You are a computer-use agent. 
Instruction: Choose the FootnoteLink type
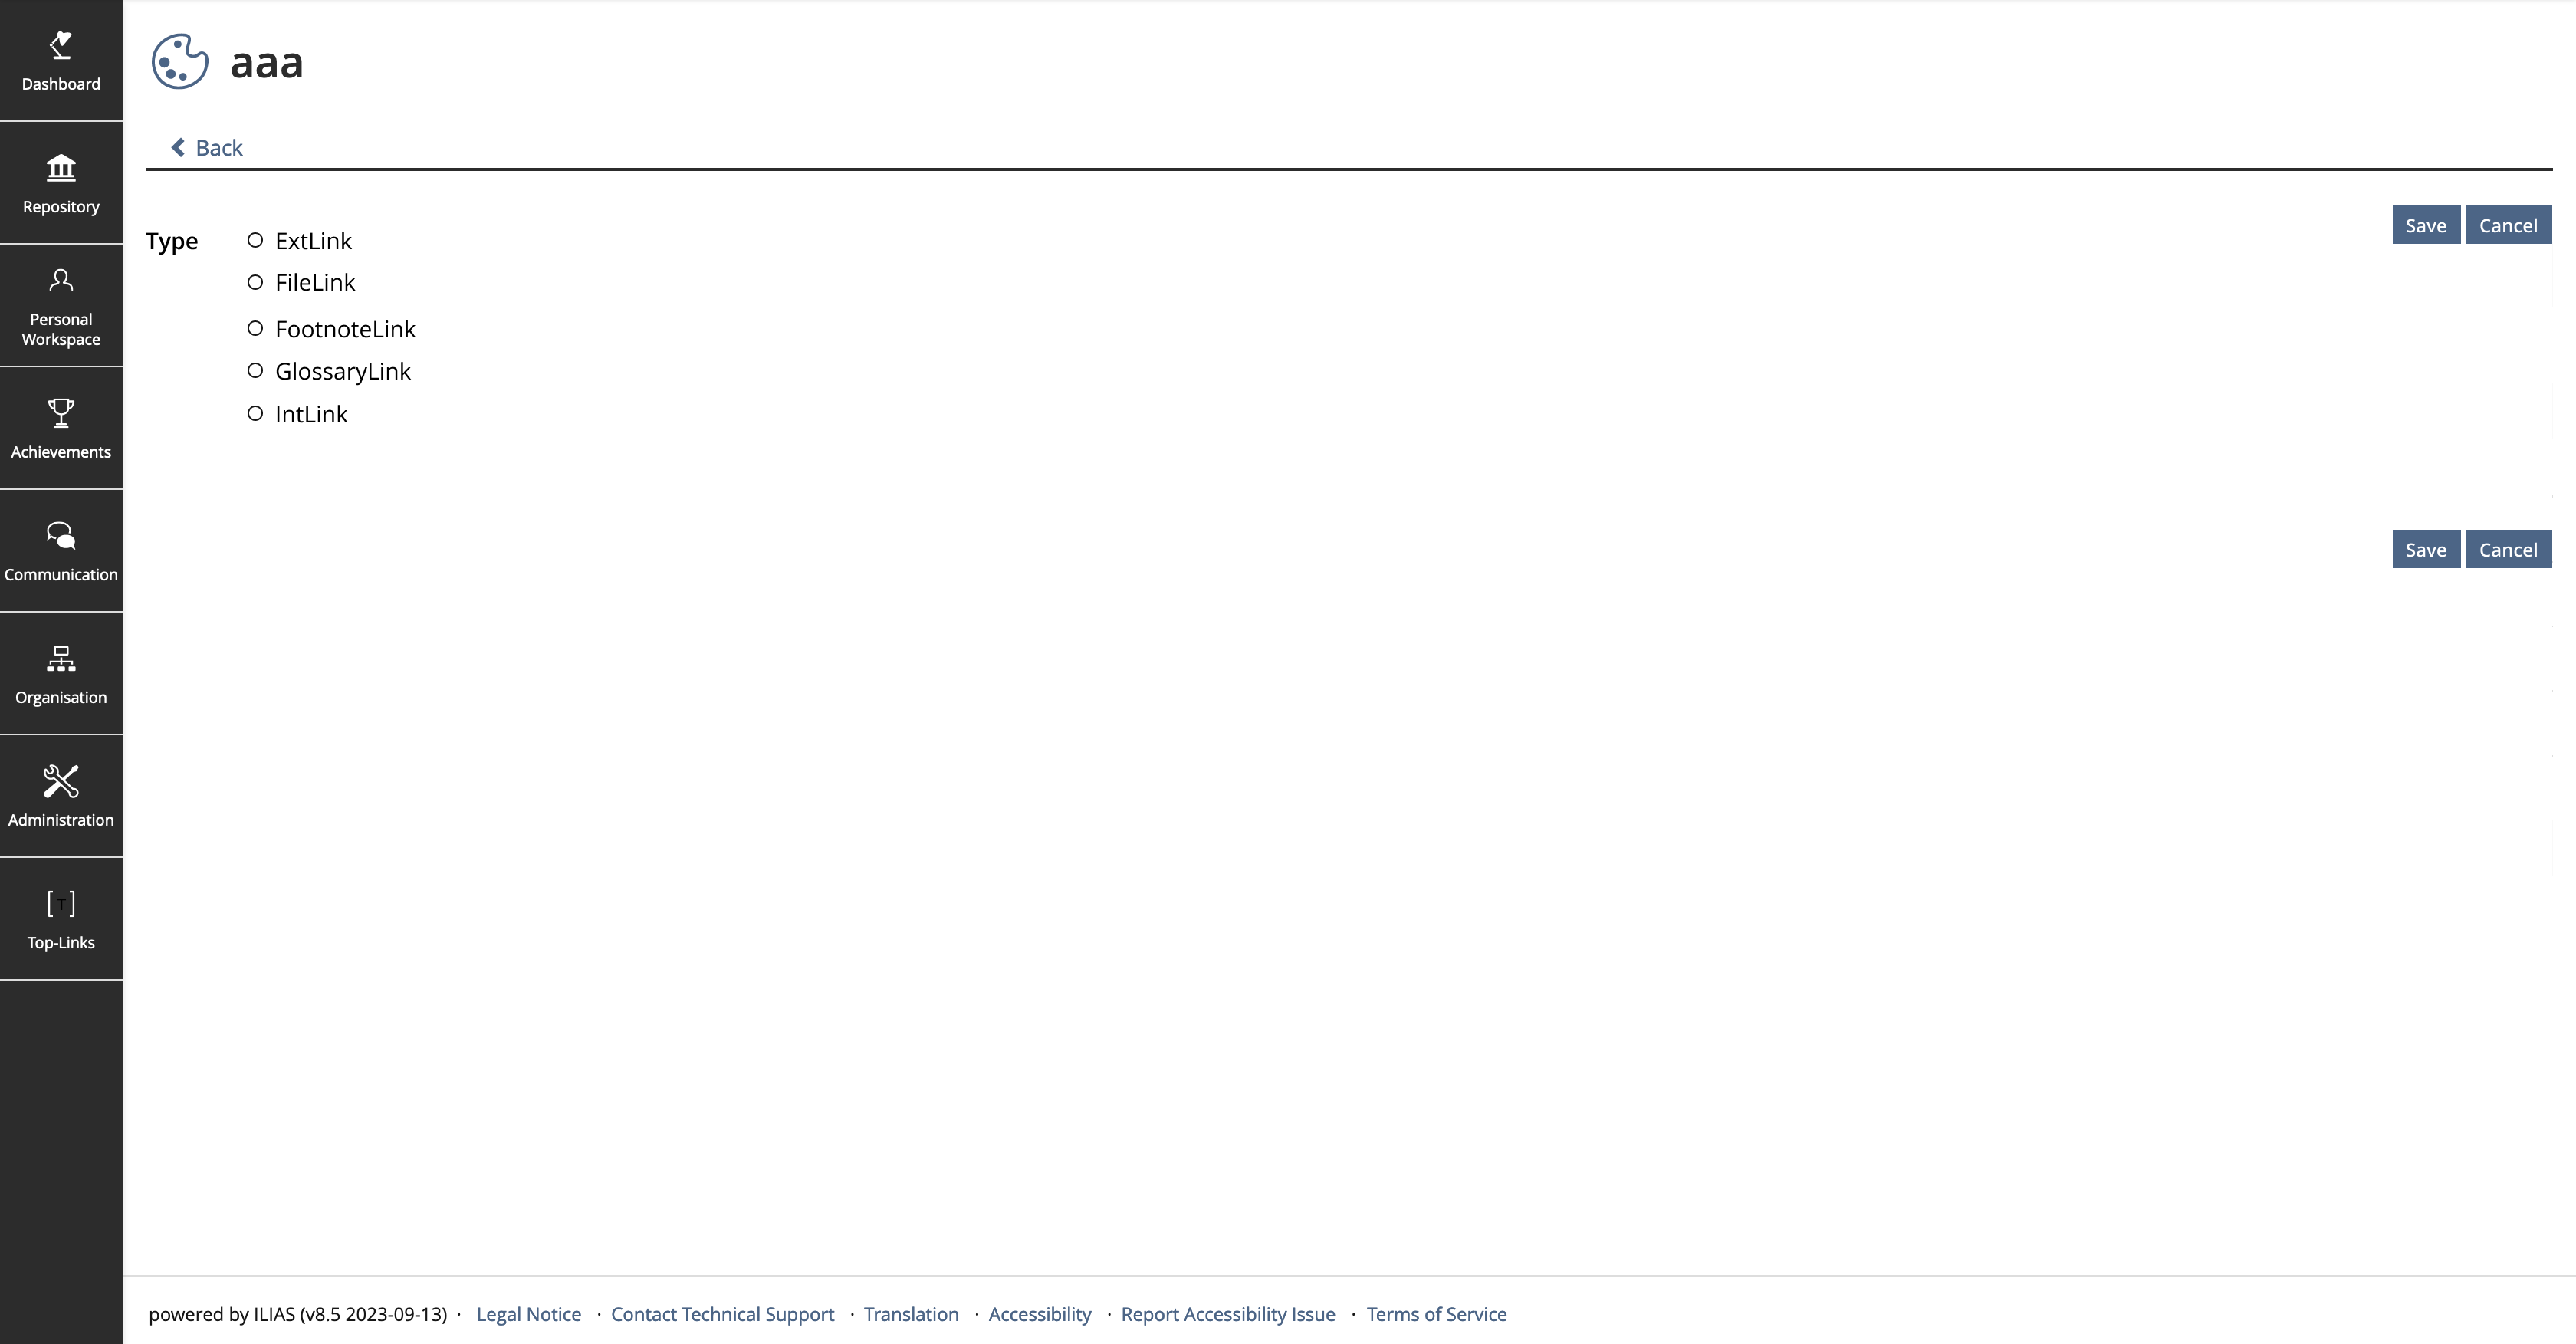tap(255, 328)
